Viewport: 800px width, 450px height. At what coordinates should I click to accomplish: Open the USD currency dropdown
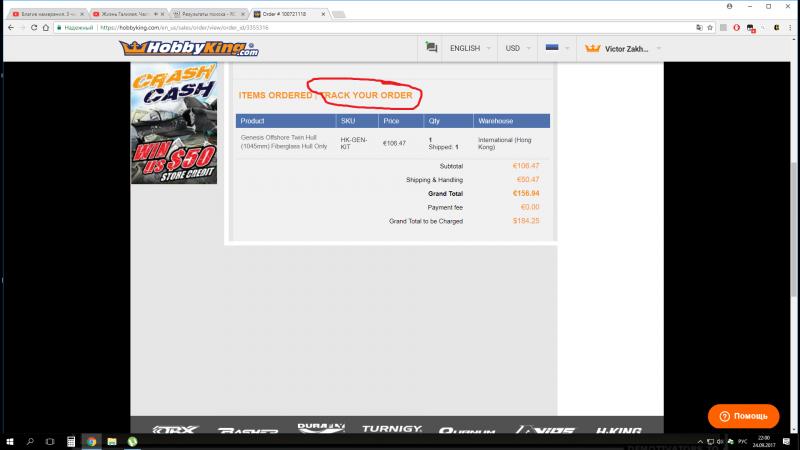pyautogui.click(x=518, y=48)
